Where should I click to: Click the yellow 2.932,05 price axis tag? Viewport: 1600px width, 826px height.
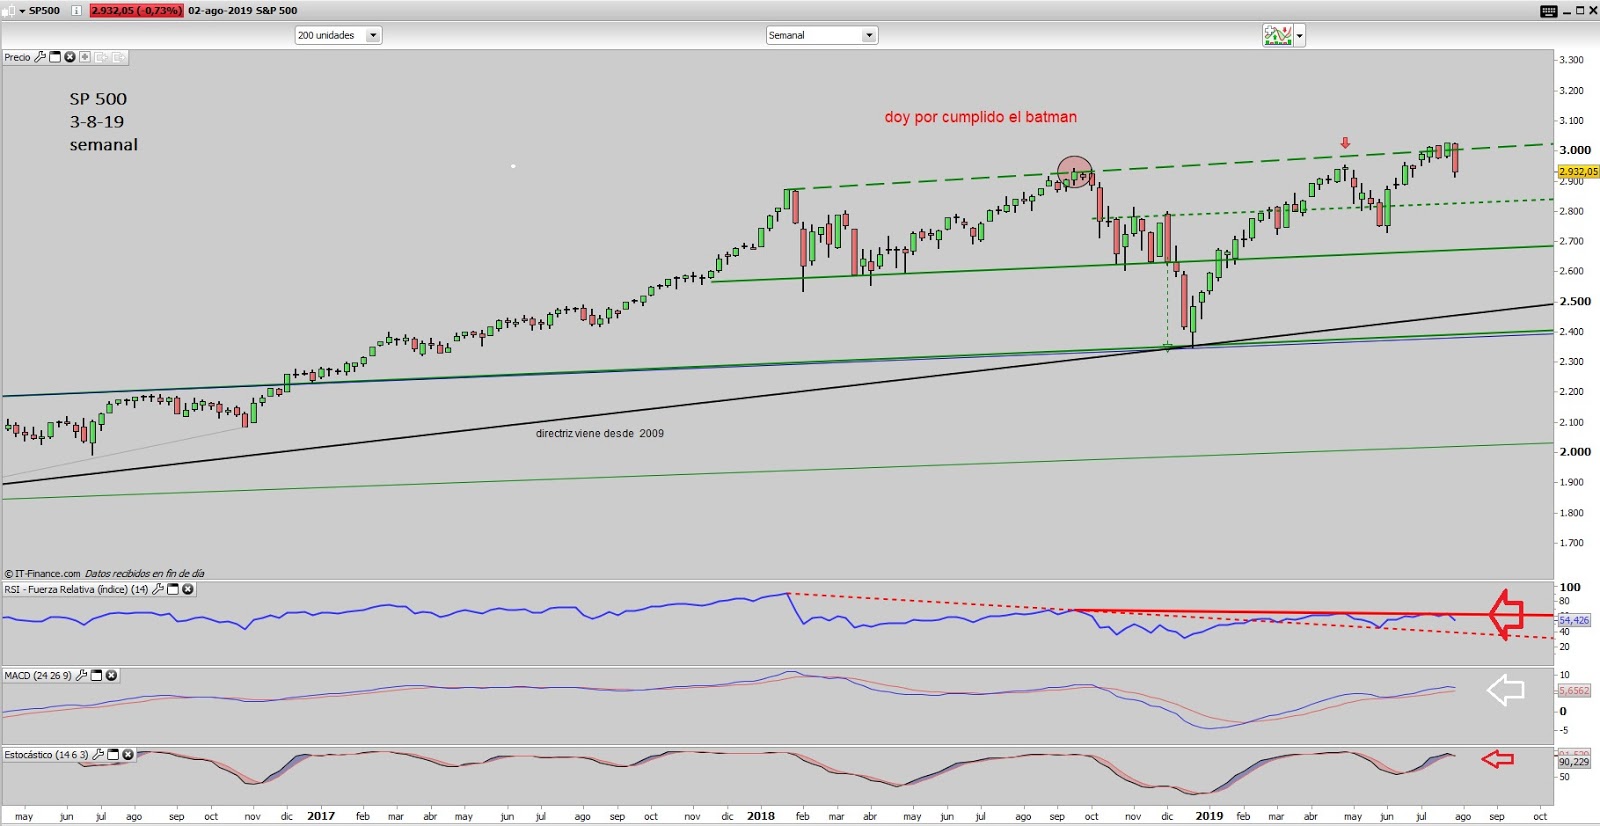(1578, 171)
